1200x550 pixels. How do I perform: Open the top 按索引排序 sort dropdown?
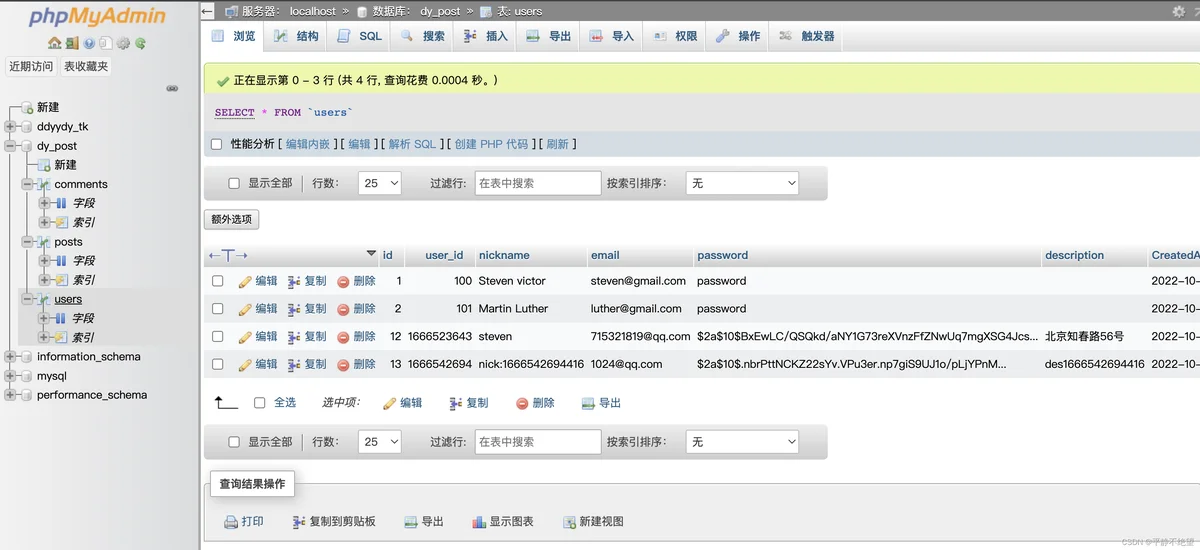742,183
